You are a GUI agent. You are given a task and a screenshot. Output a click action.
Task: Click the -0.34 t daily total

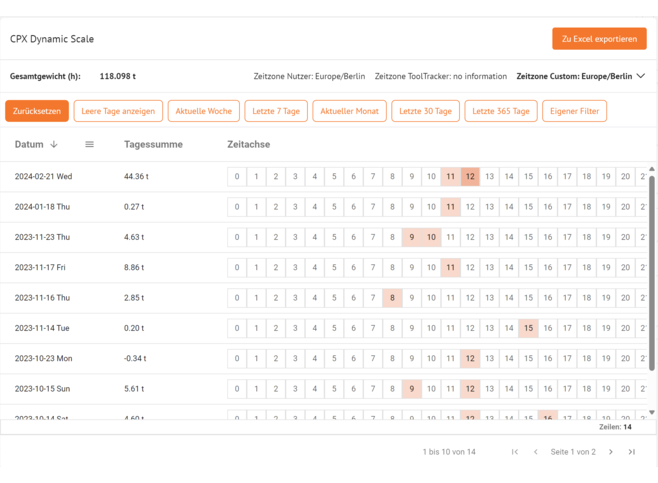tap(135, 358)
